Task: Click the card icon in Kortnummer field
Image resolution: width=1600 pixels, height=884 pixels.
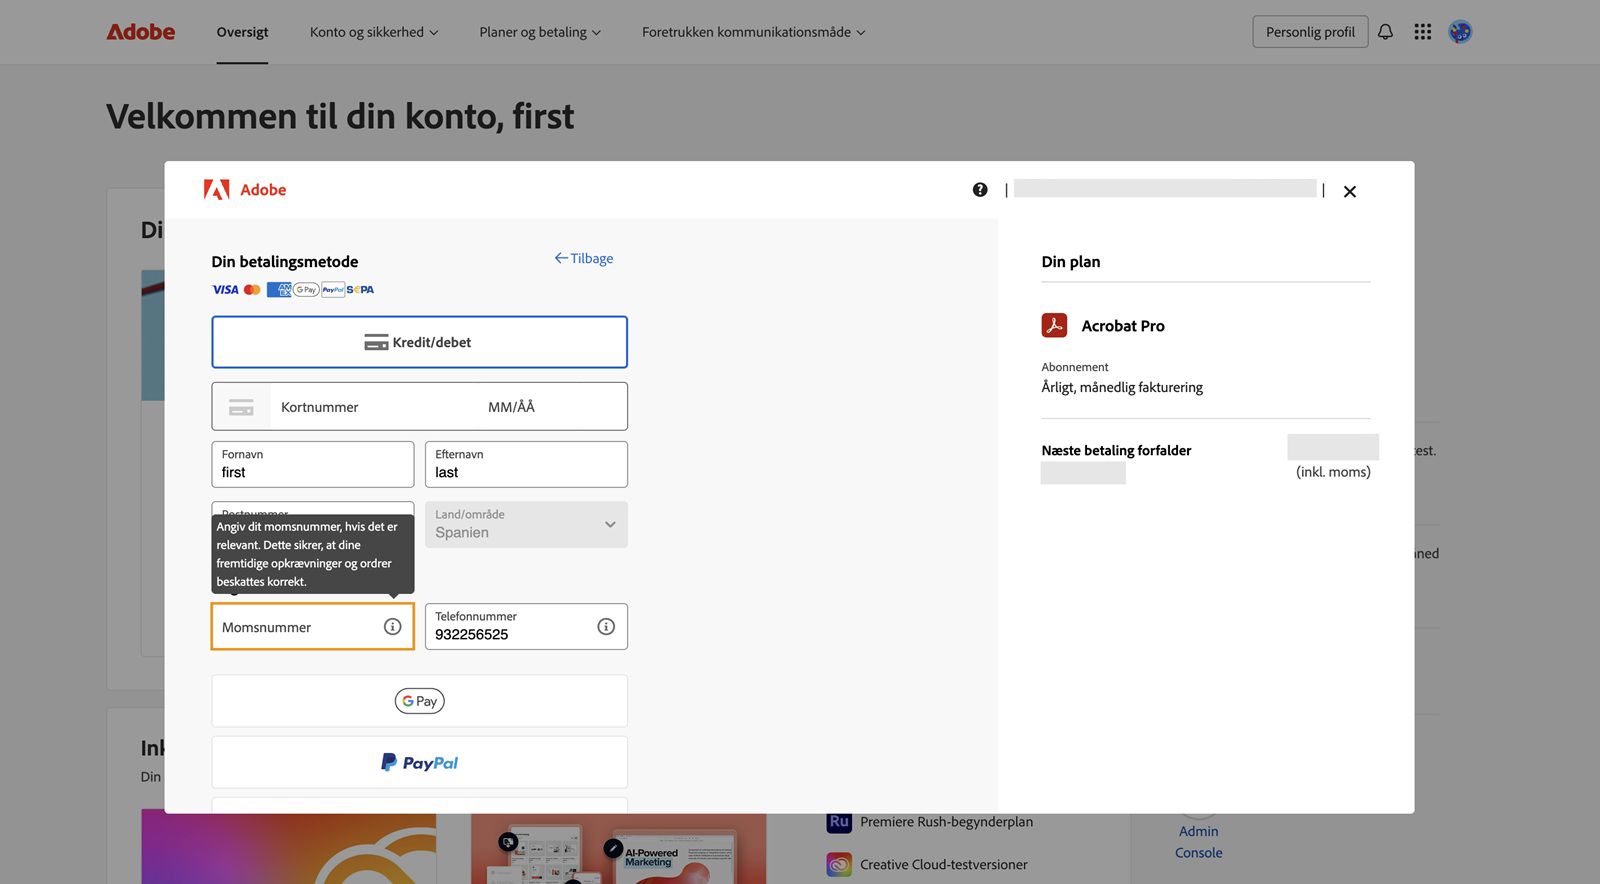Action: coord(241,407)
